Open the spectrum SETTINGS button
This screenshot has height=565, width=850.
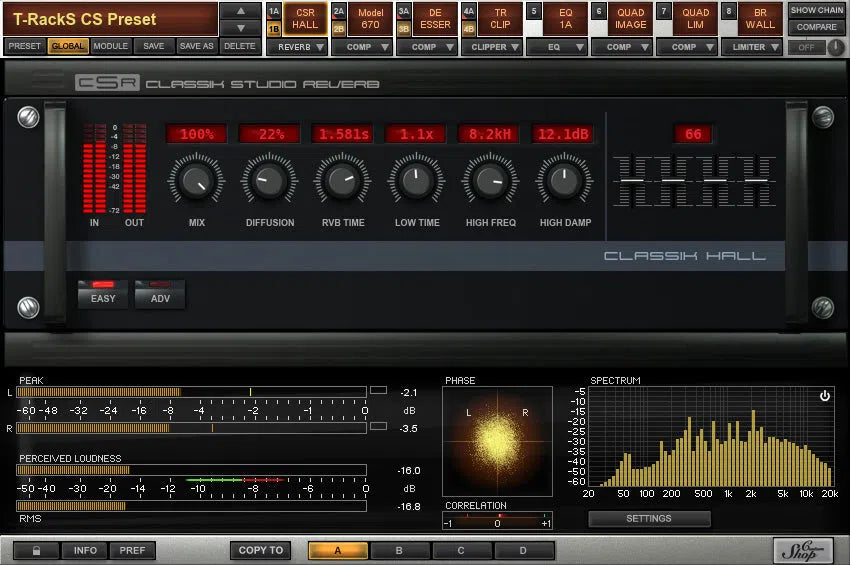[x=649, y=519]
